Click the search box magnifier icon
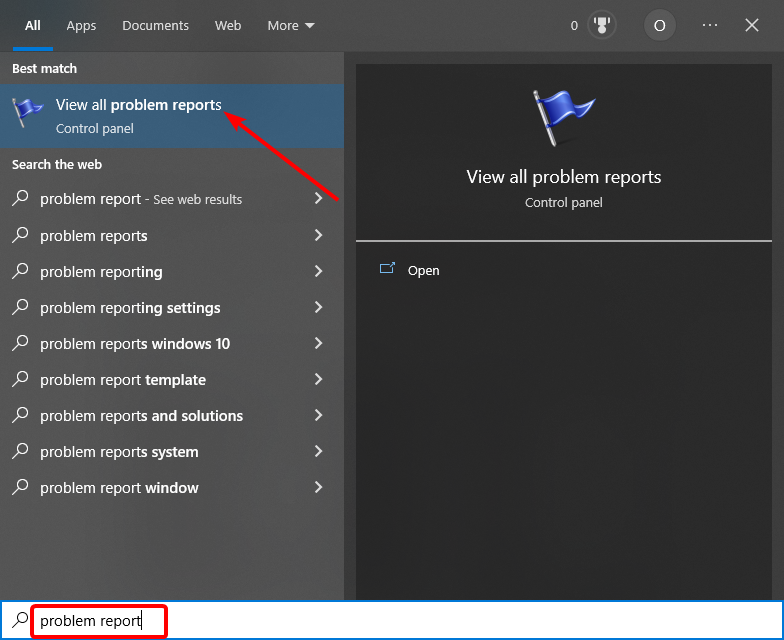 (x=20, y=620)
